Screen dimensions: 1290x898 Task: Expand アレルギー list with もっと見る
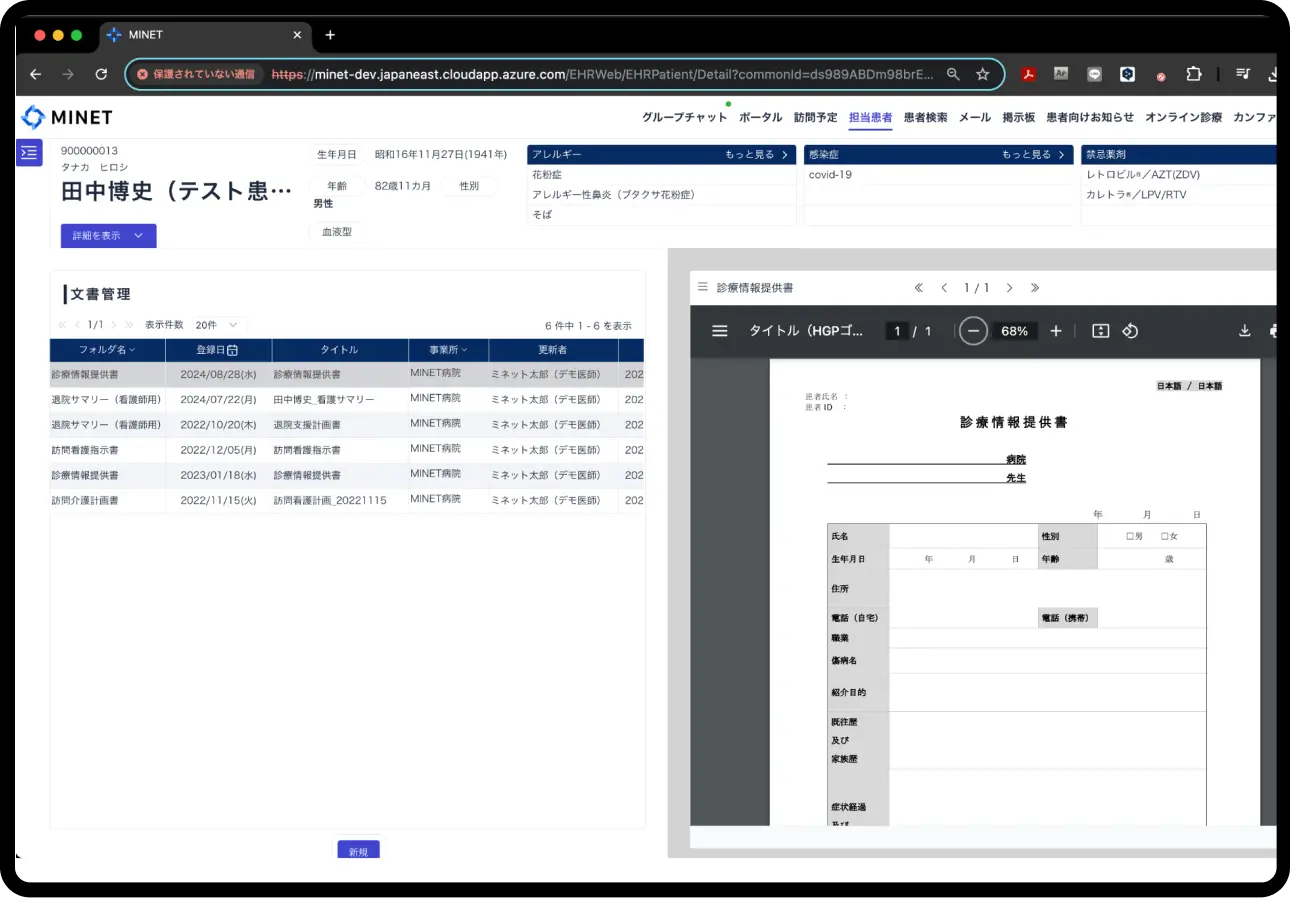757,155
